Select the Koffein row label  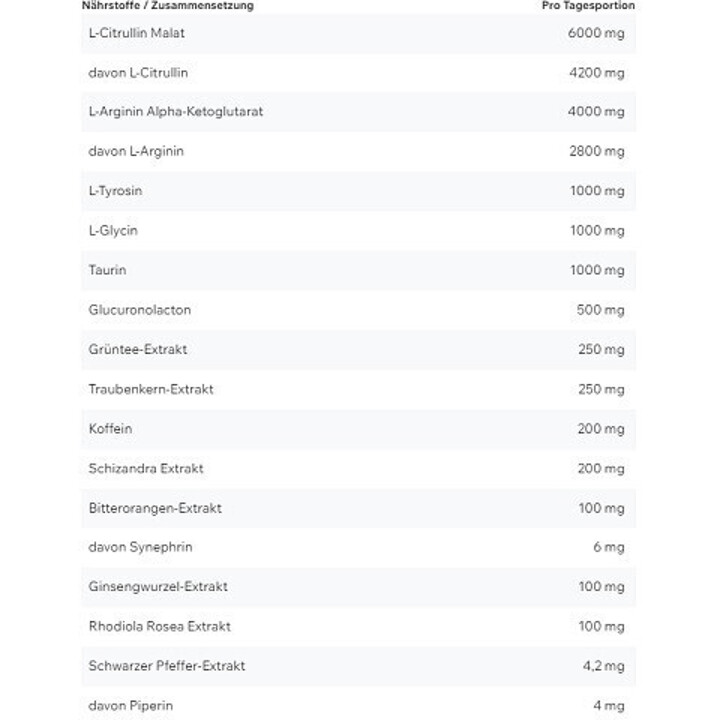tap(110, 428)
